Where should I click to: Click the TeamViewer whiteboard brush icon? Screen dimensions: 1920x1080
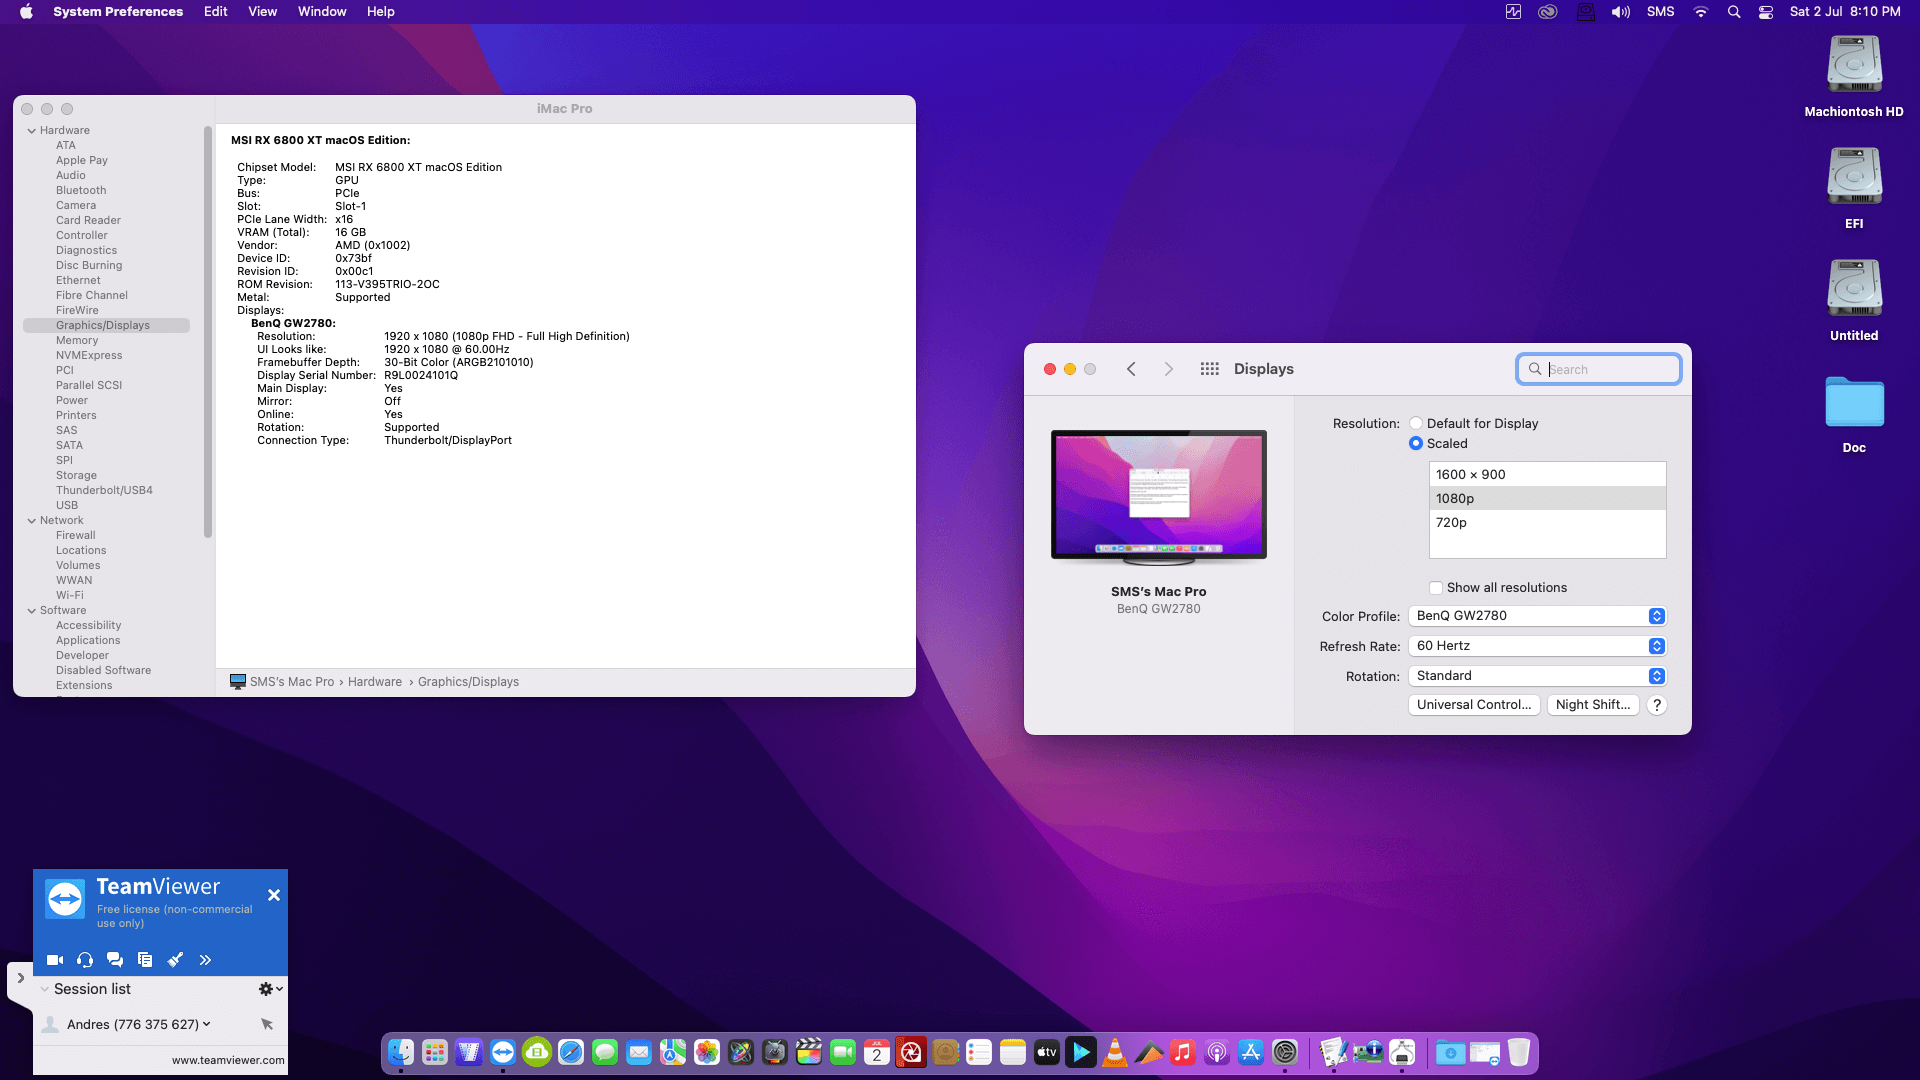click(x=175, y=960)
